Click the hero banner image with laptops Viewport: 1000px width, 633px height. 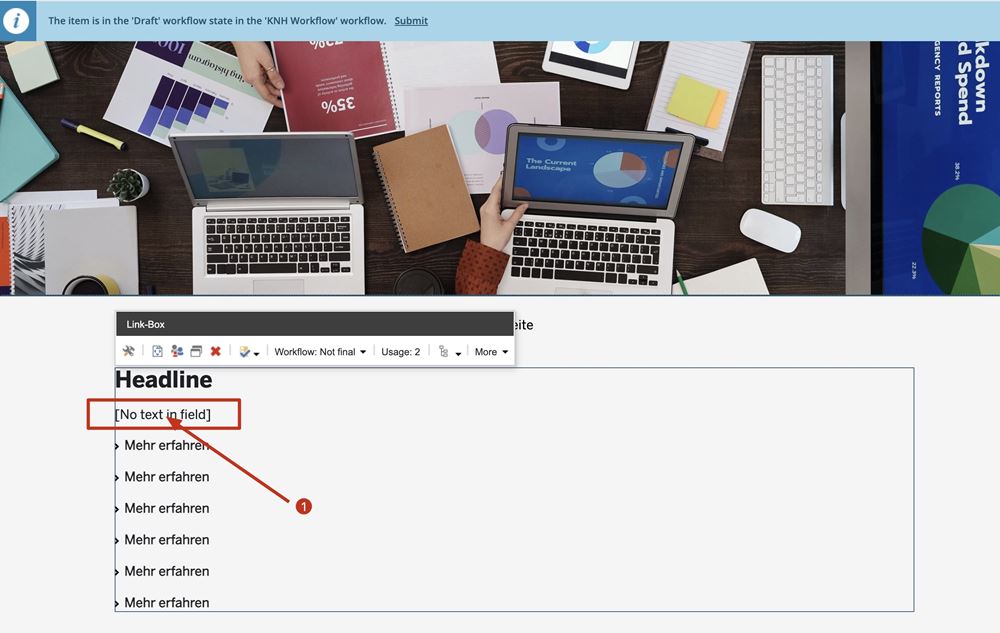(500, 168)
